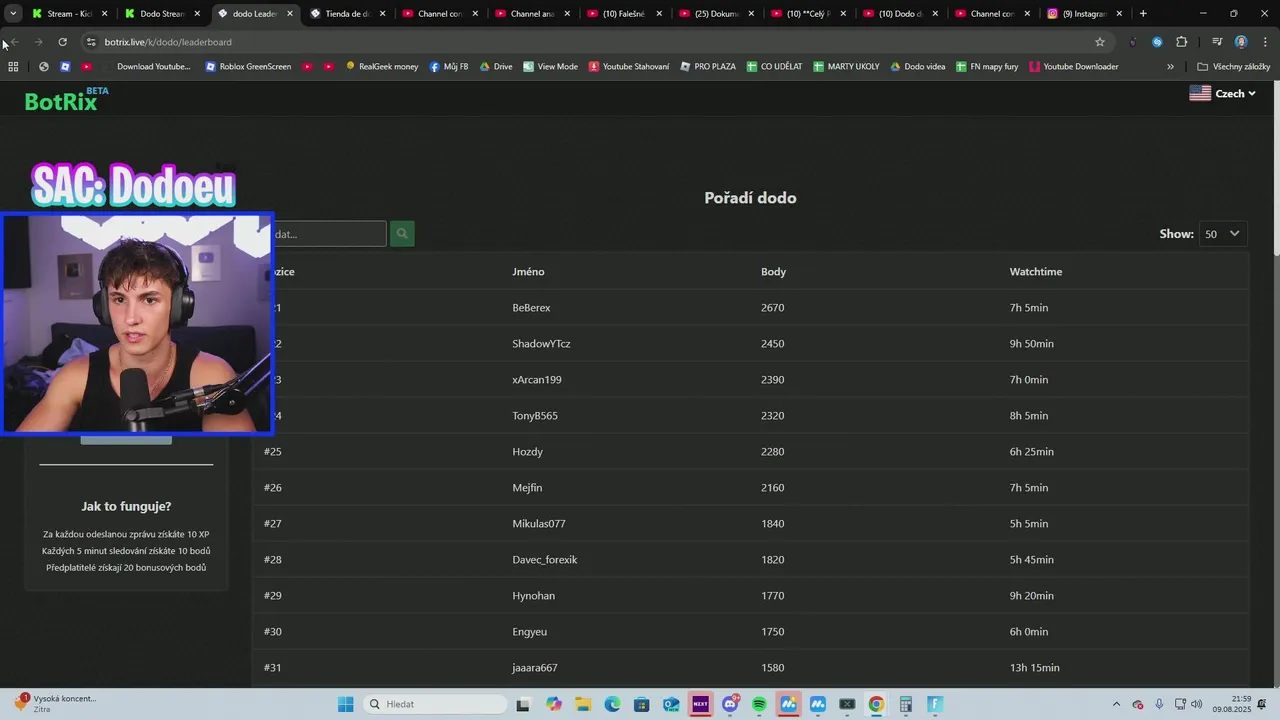
Task: Open the Download Youtube bookmark
Action: point(147,67)
